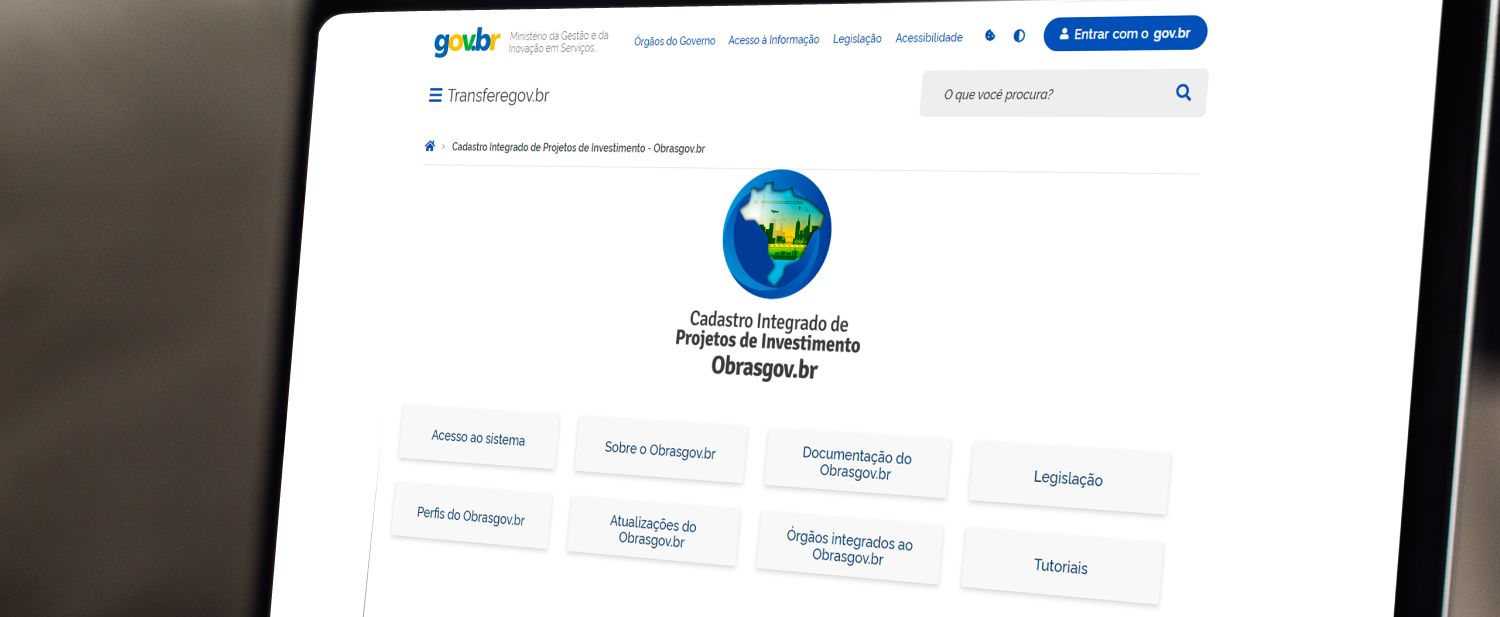Click the 'O que você procura?' search field
This screenshot has height=617, width=1500.
pos(1040,94)
